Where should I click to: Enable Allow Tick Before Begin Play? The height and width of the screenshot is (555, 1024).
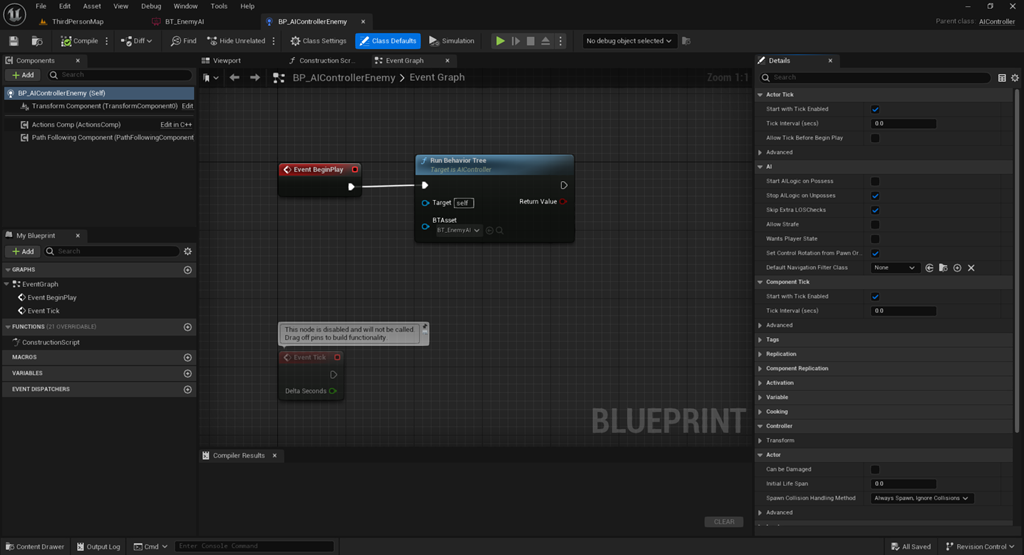pos(875,138)
